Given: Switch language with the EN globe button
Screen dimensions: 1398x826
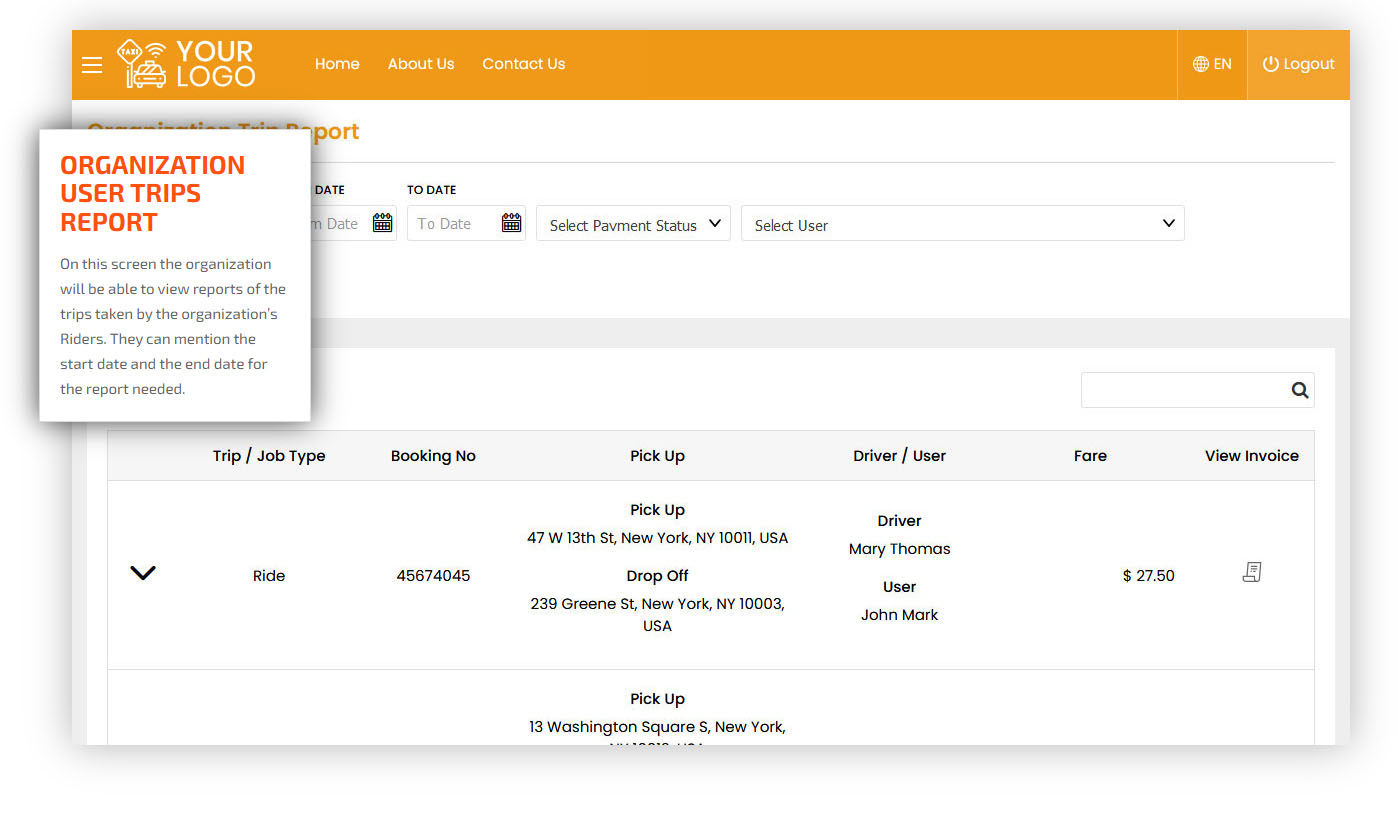Looking at the screenshot, I should [1212, 64].
